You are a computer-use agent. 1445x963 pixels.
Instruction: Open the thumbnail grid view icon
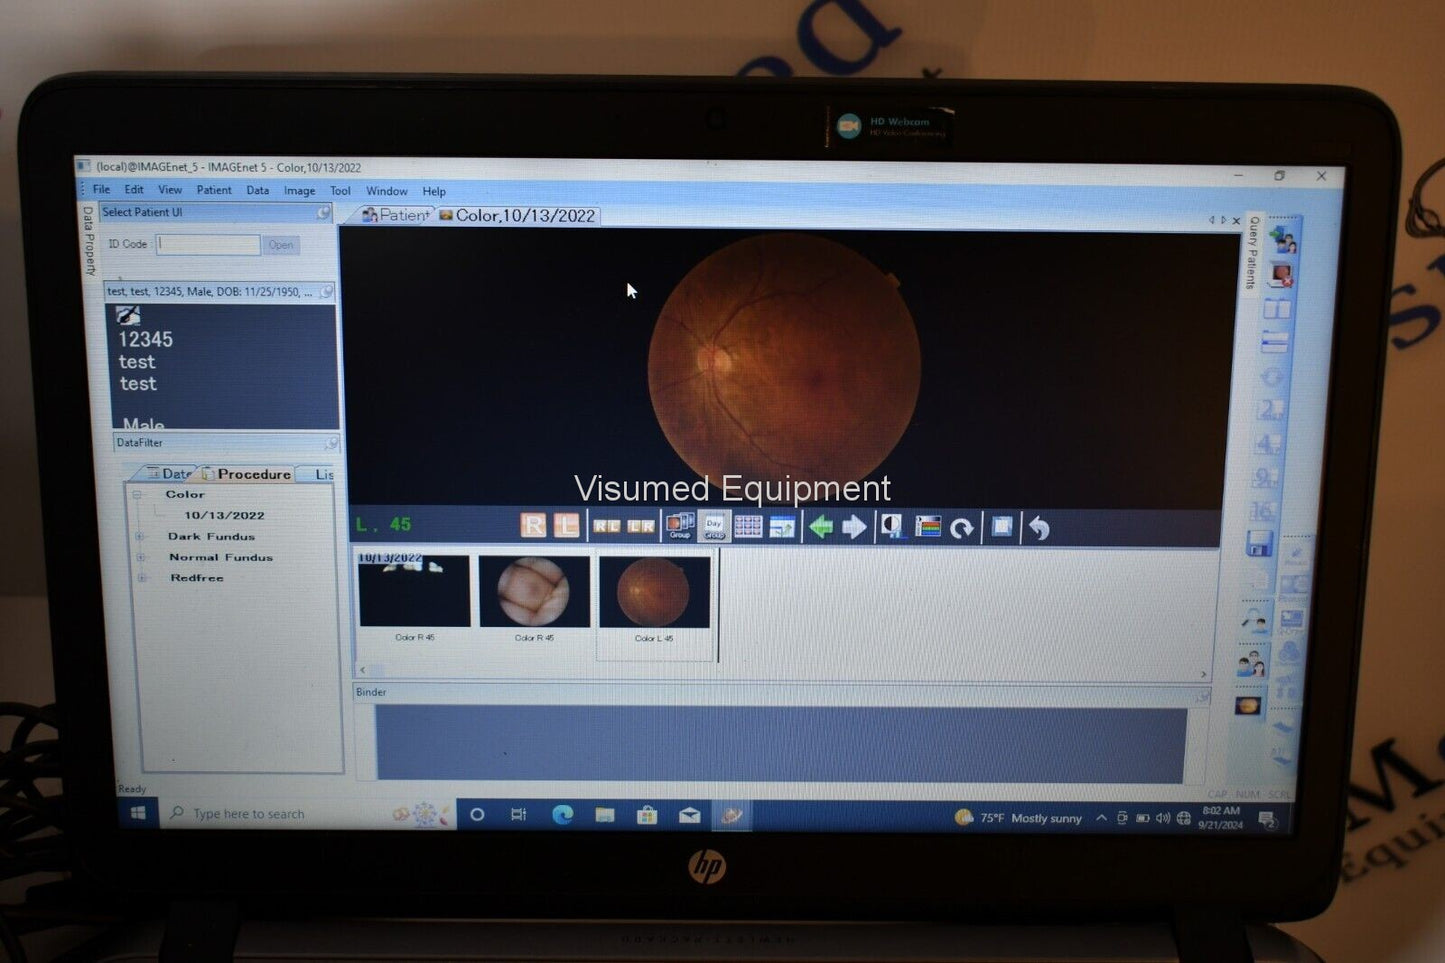tap(748, 527)
